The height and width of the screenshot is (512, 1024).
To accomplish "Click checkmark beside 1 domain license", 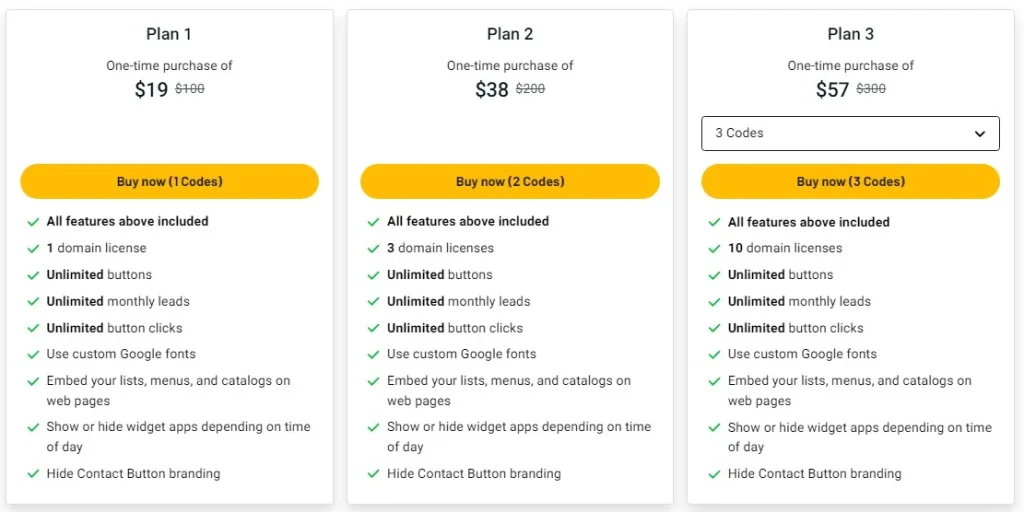I will (33, 248).
